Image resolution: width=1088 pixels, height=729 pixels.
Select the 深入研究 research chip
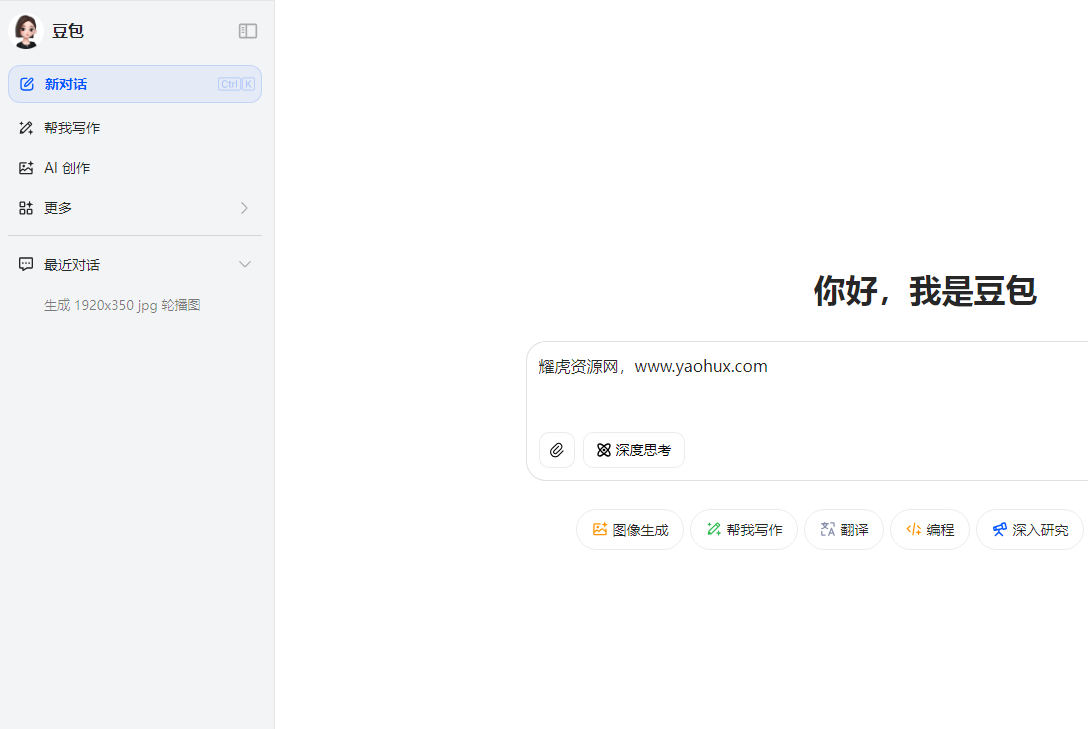pos(1030,530)
